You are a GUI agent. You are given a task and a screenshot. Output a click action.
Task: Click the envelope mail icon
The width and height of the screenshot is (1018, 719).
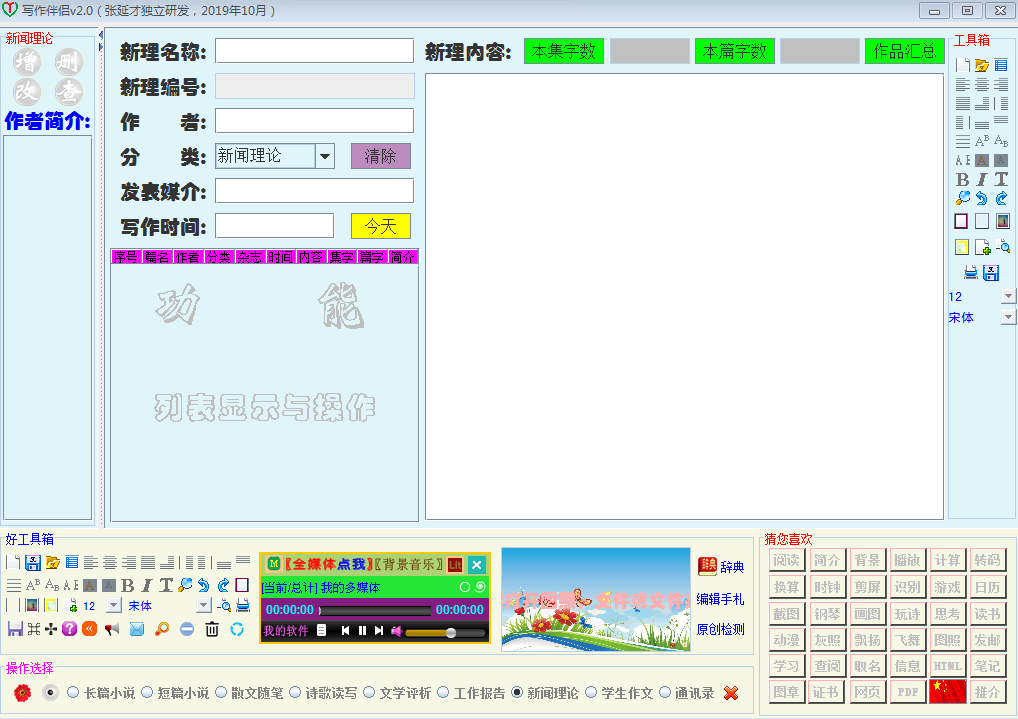pyautogui.click(x=137, y=629)
